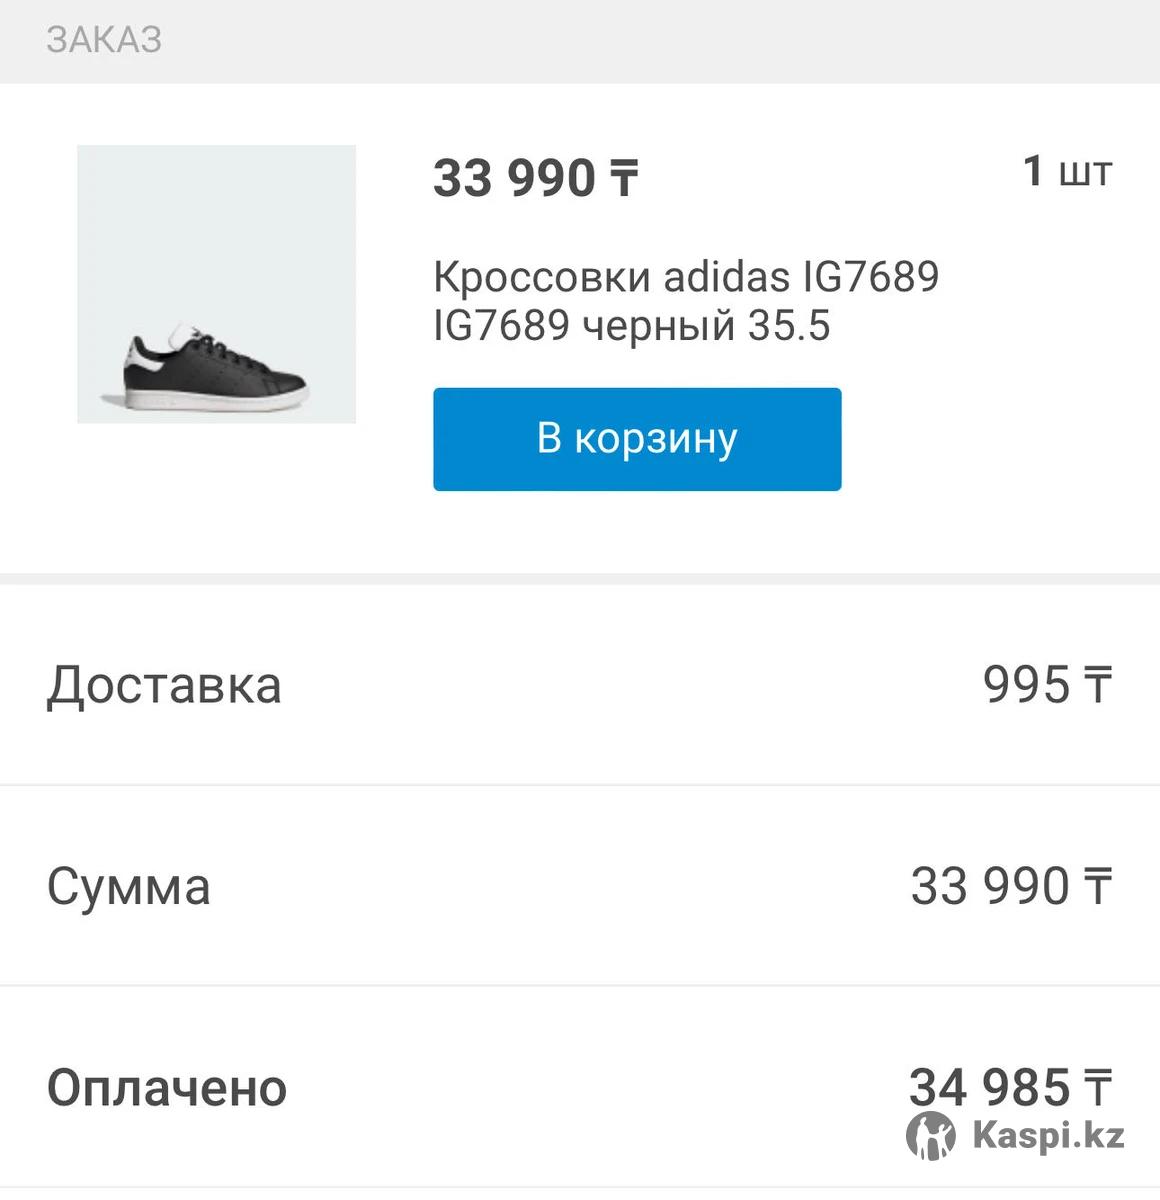This screenshot has height=1200, width=1160.
Task: Tap the tenge symbol after paid total
Action: point(1098,1088)
